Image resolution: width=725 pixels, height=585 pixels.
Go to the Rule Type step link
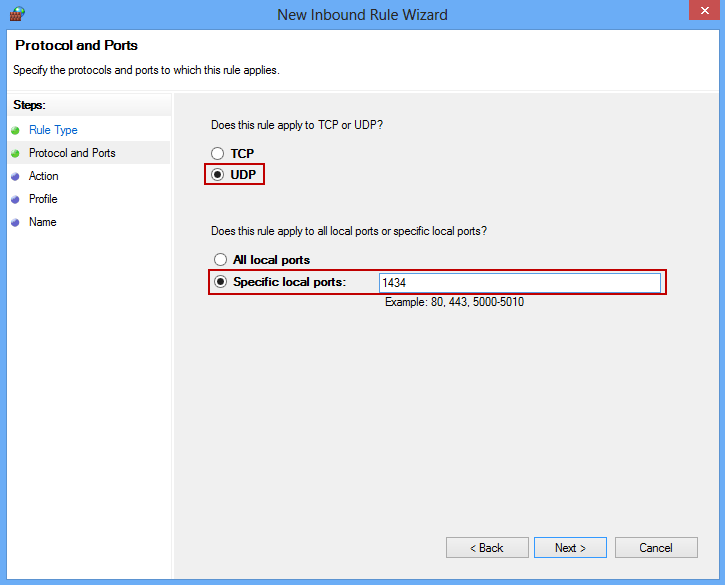tap(53, 130)
